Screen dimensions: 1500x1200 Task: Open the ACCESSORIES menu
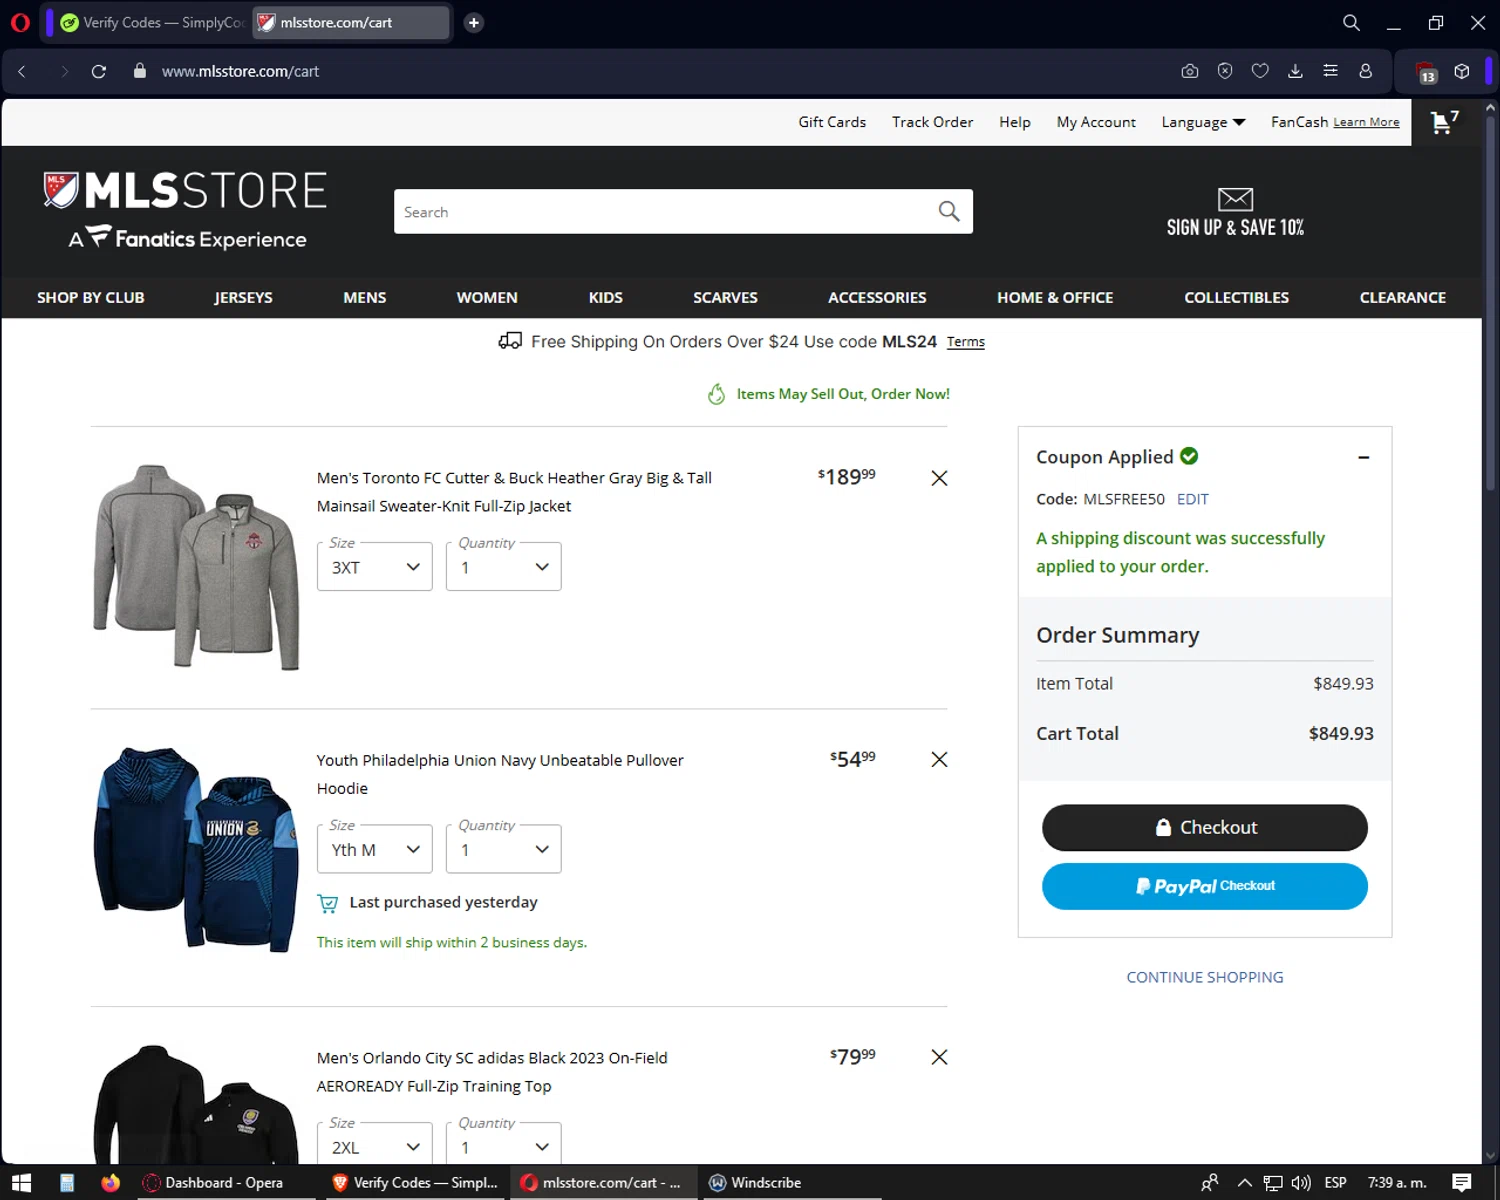tap(877, 297)
